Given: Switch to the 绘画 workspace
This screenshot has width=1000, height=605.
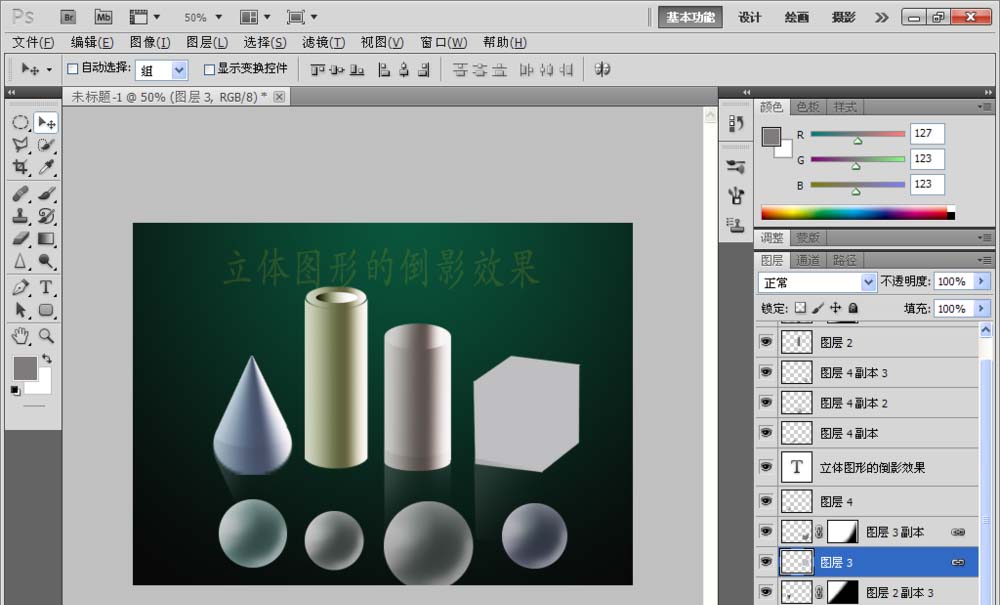Looking at the screenshot, I should 797,17.
